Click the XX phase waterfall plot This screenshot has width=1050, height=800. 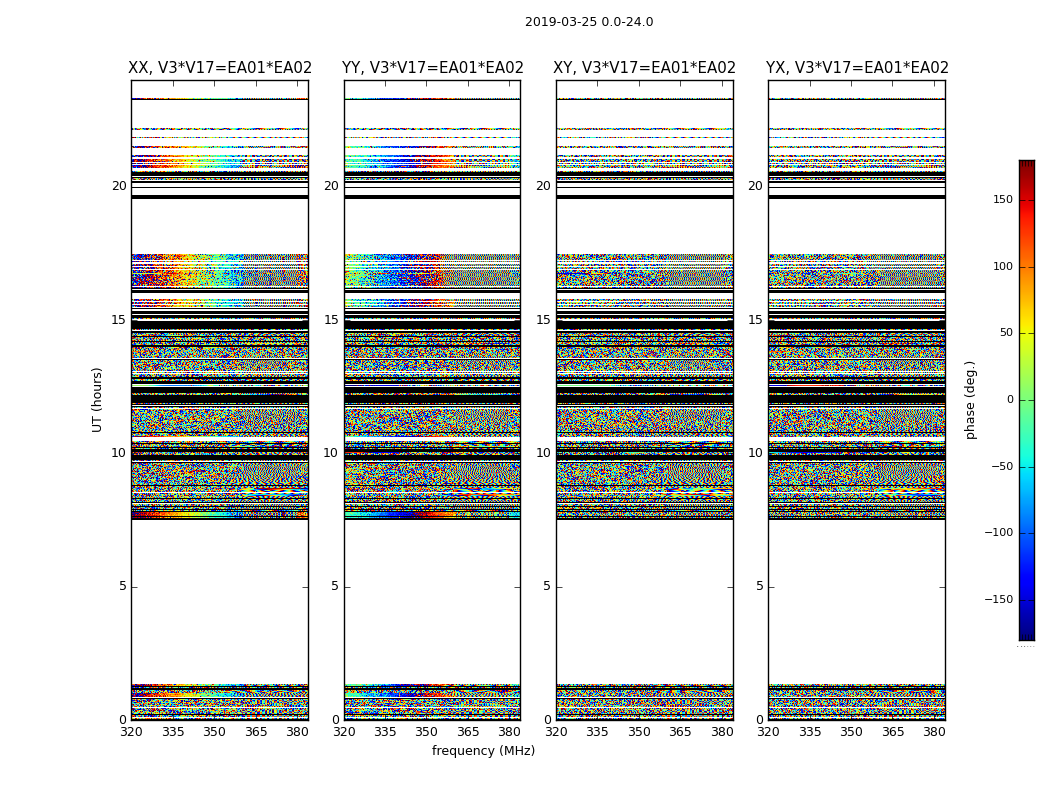click(220, 400)
